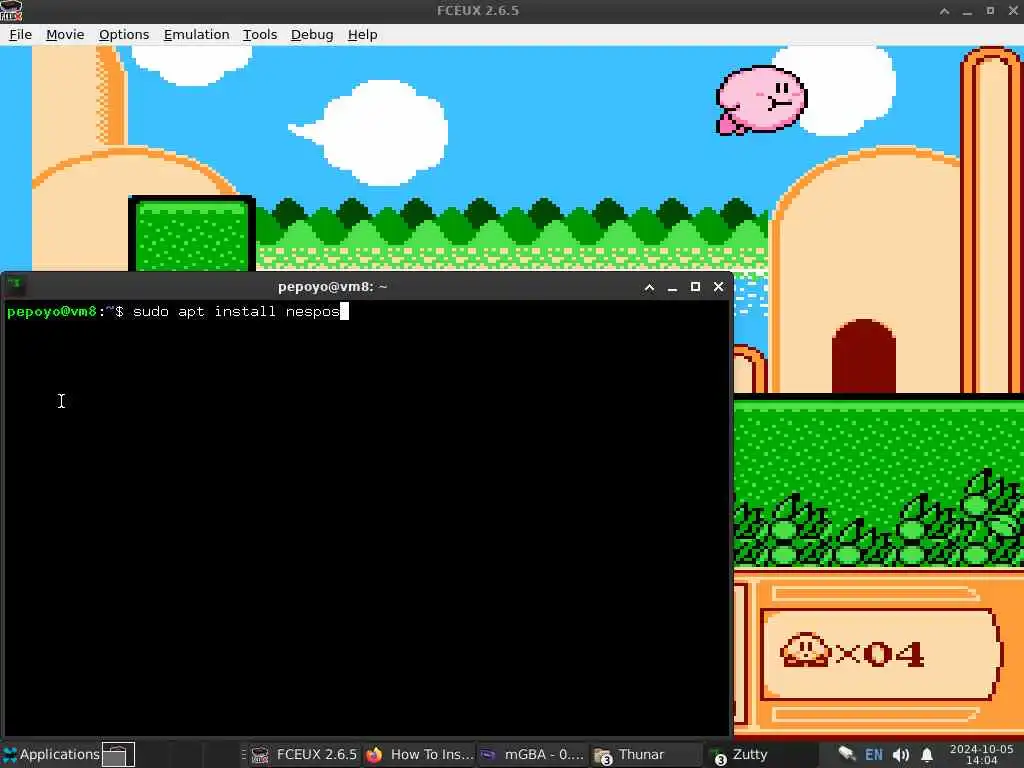Open the notifications bell icon
1024x768 pixels.
927,755
